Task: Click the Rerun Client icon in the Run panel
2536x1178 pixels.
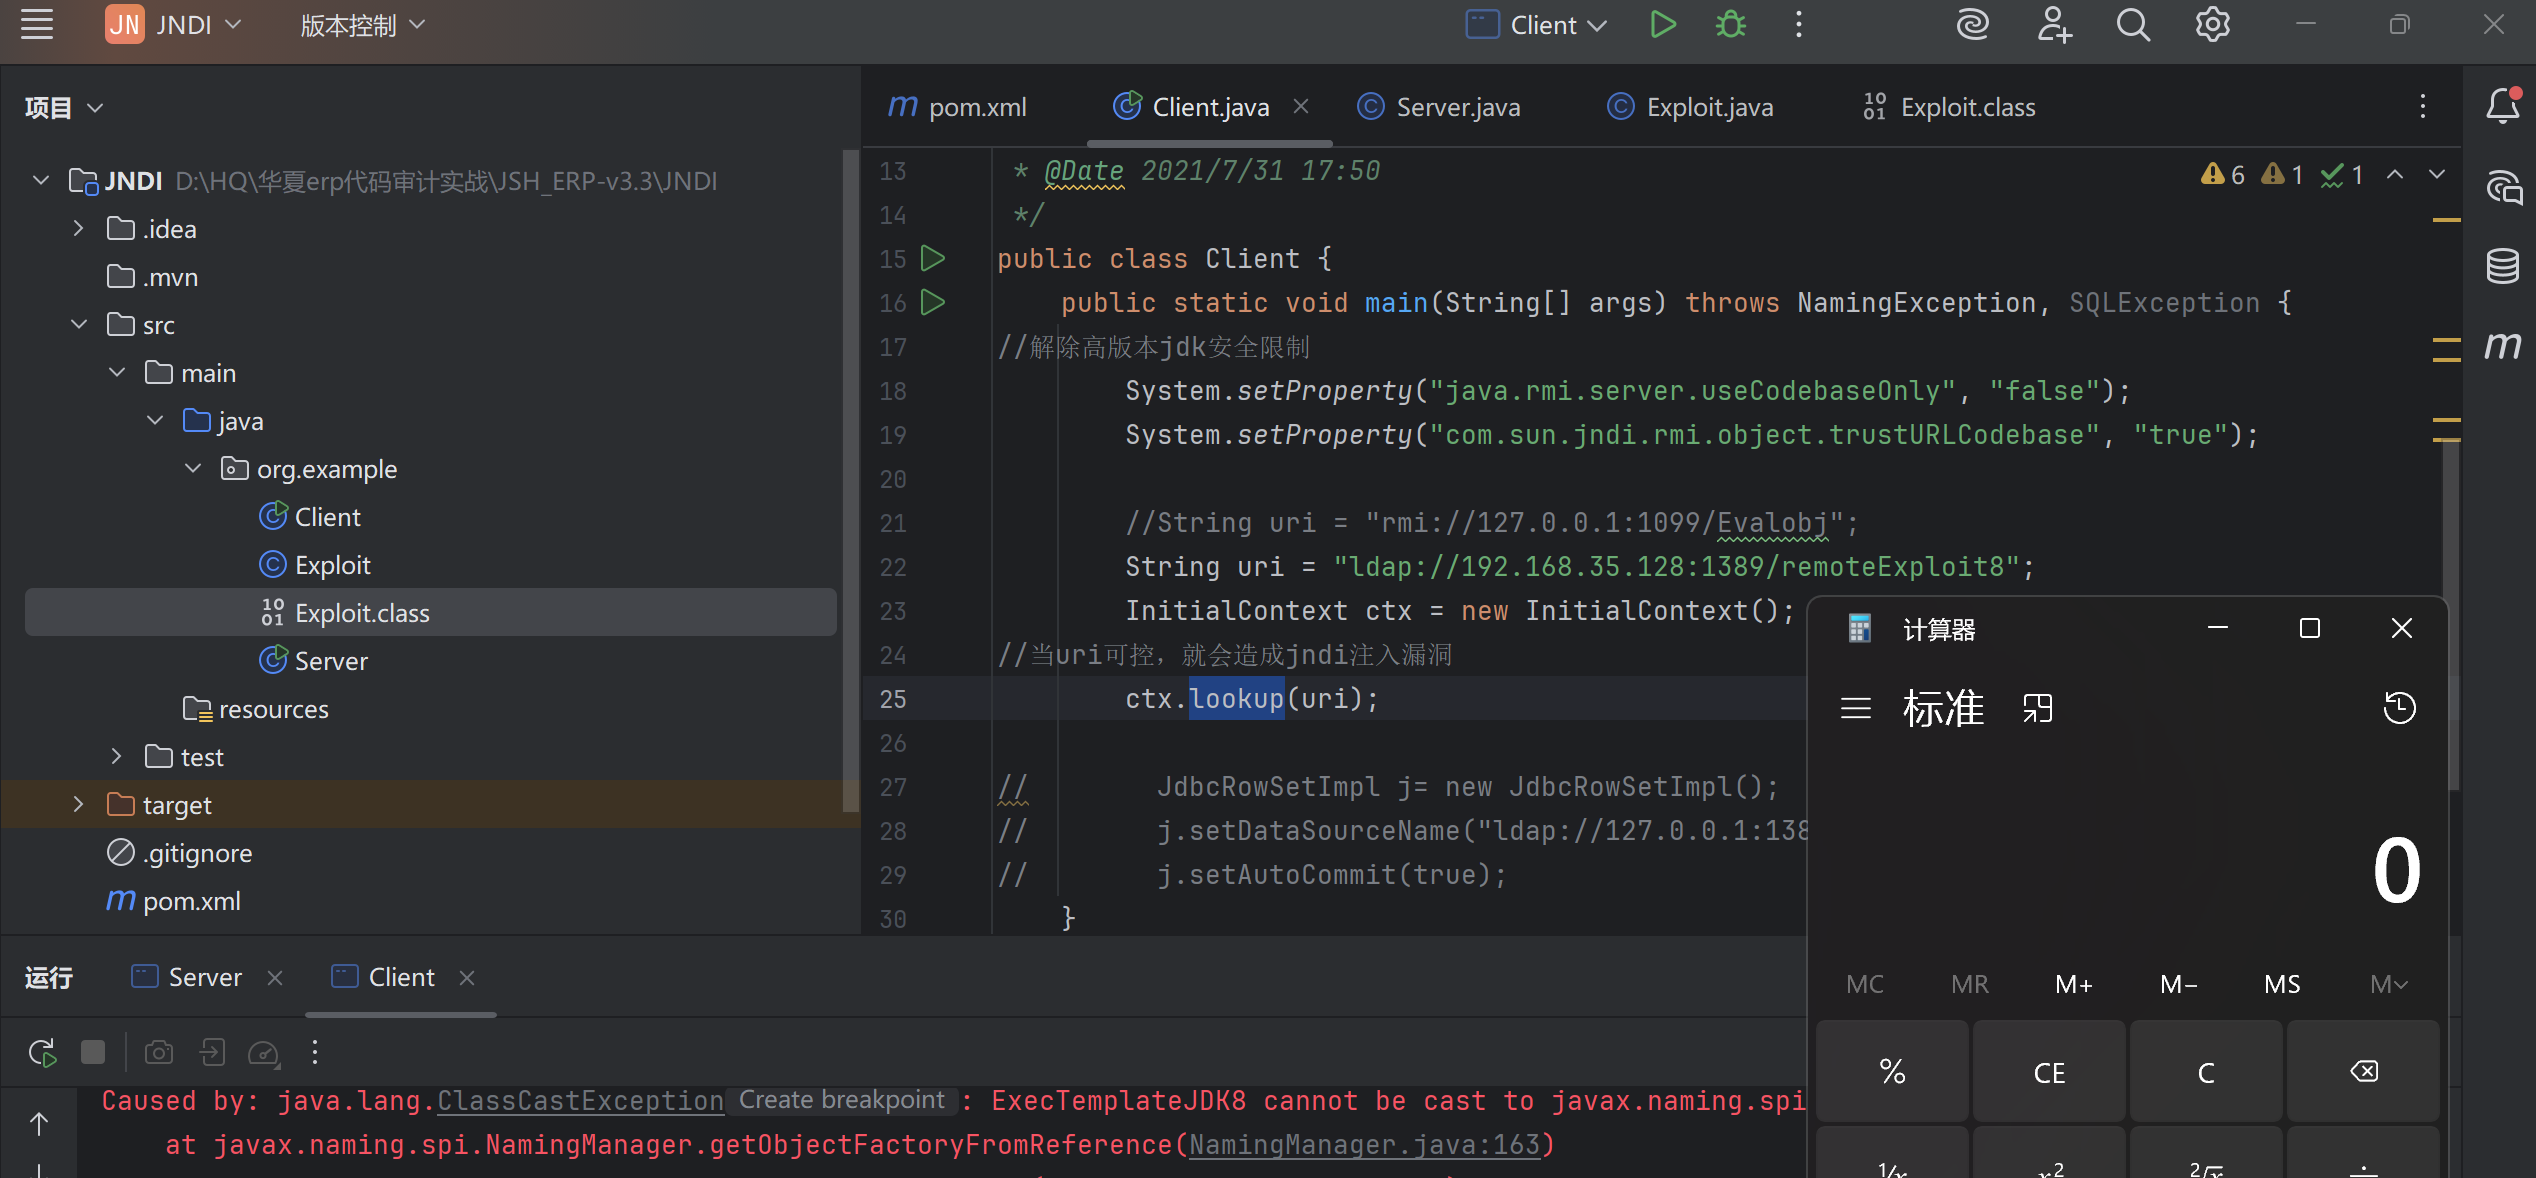Action: point(42,1052)
